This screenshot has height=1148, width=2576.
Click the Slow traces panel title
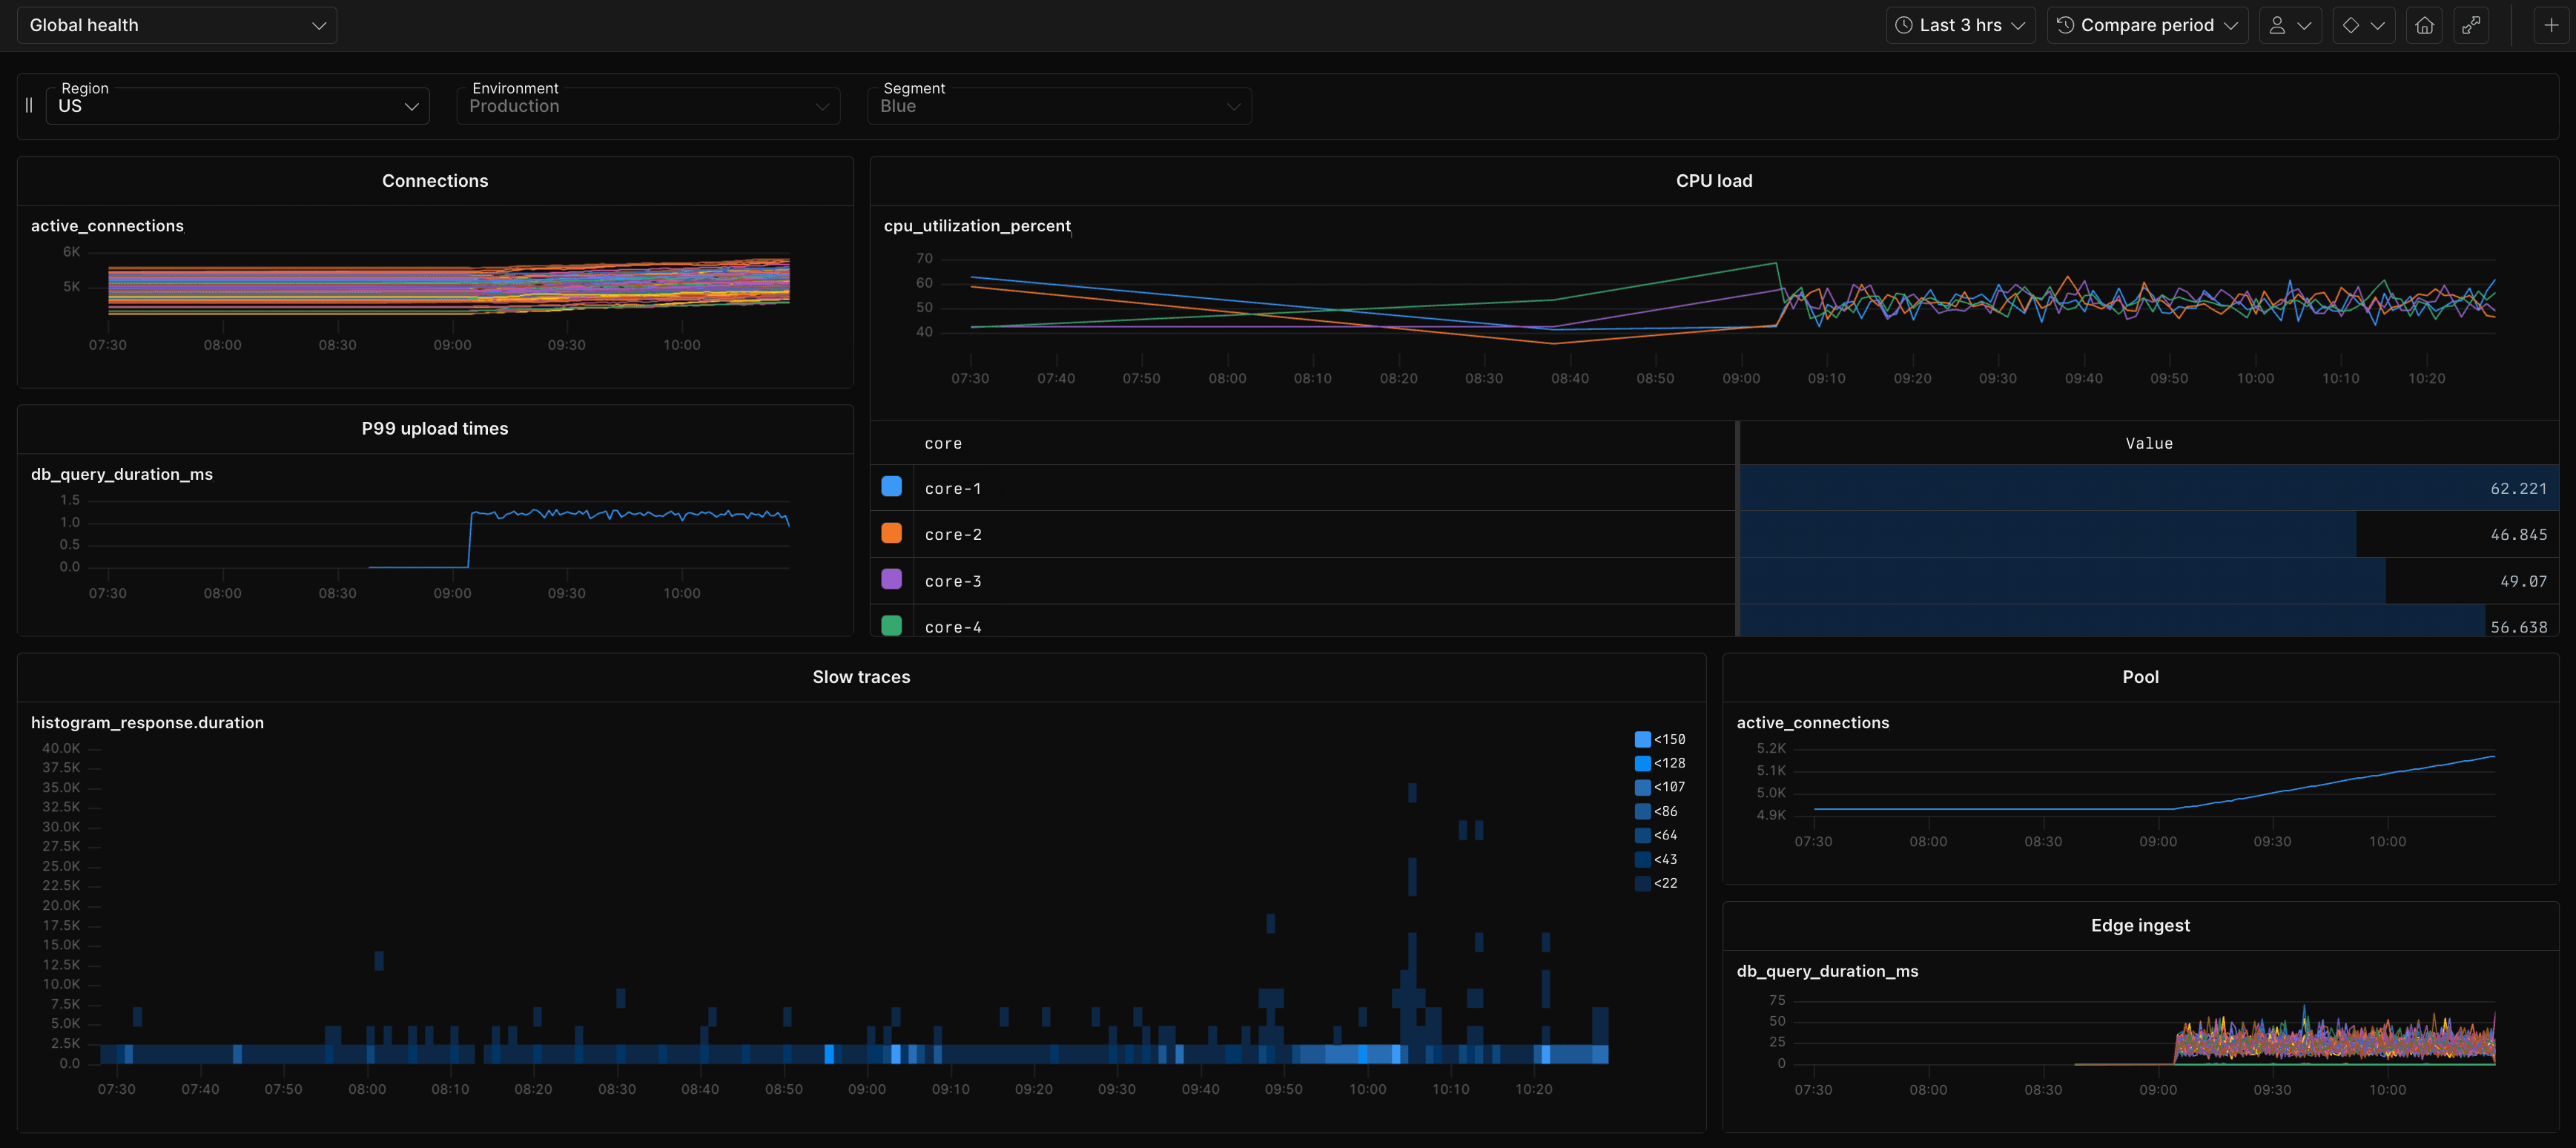click(861, 677)
